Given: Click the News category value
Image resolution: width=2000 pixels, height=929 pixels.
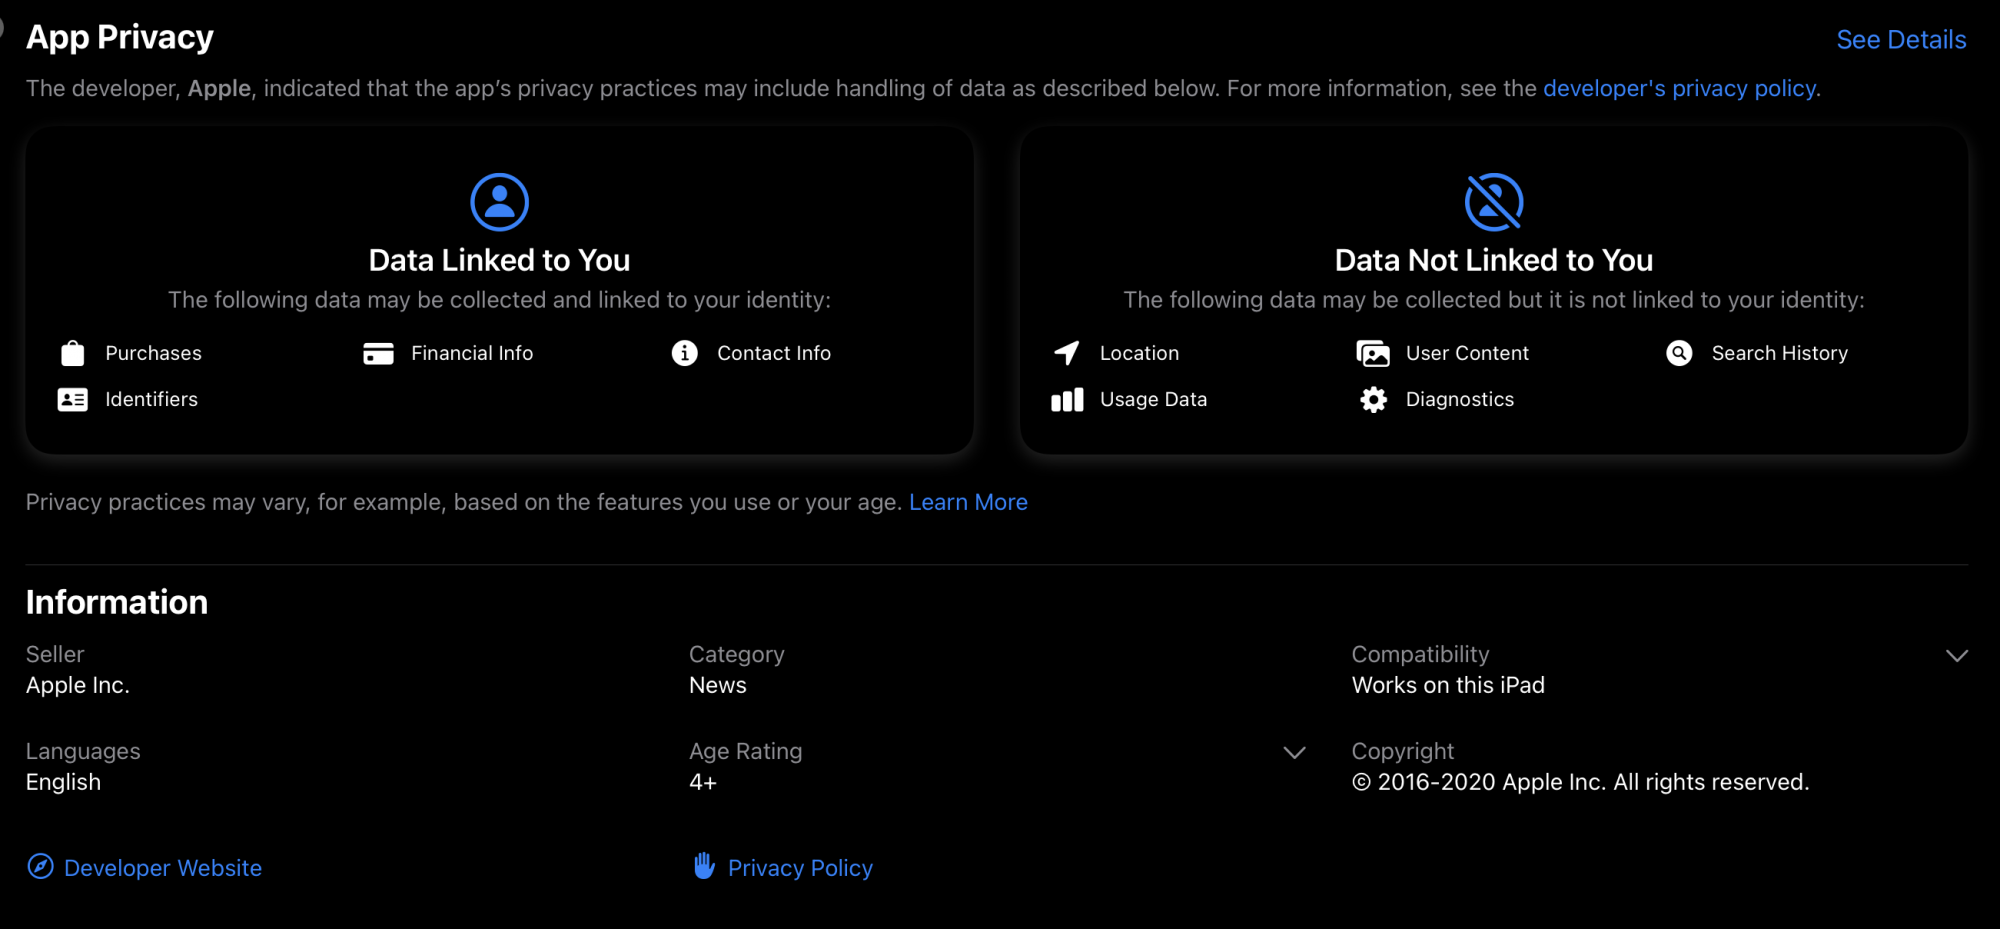Looking at the screenshot, I should pos(717,685).
